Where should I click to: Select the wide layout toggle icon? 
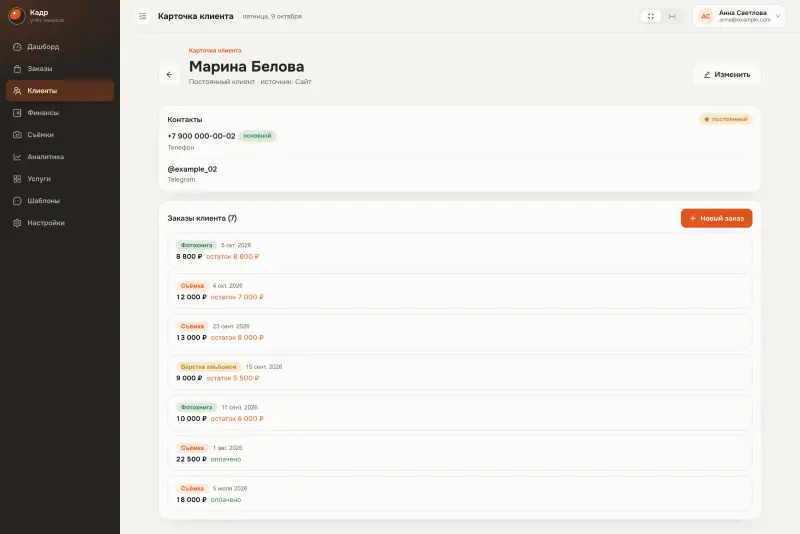(x=672, y=16)
